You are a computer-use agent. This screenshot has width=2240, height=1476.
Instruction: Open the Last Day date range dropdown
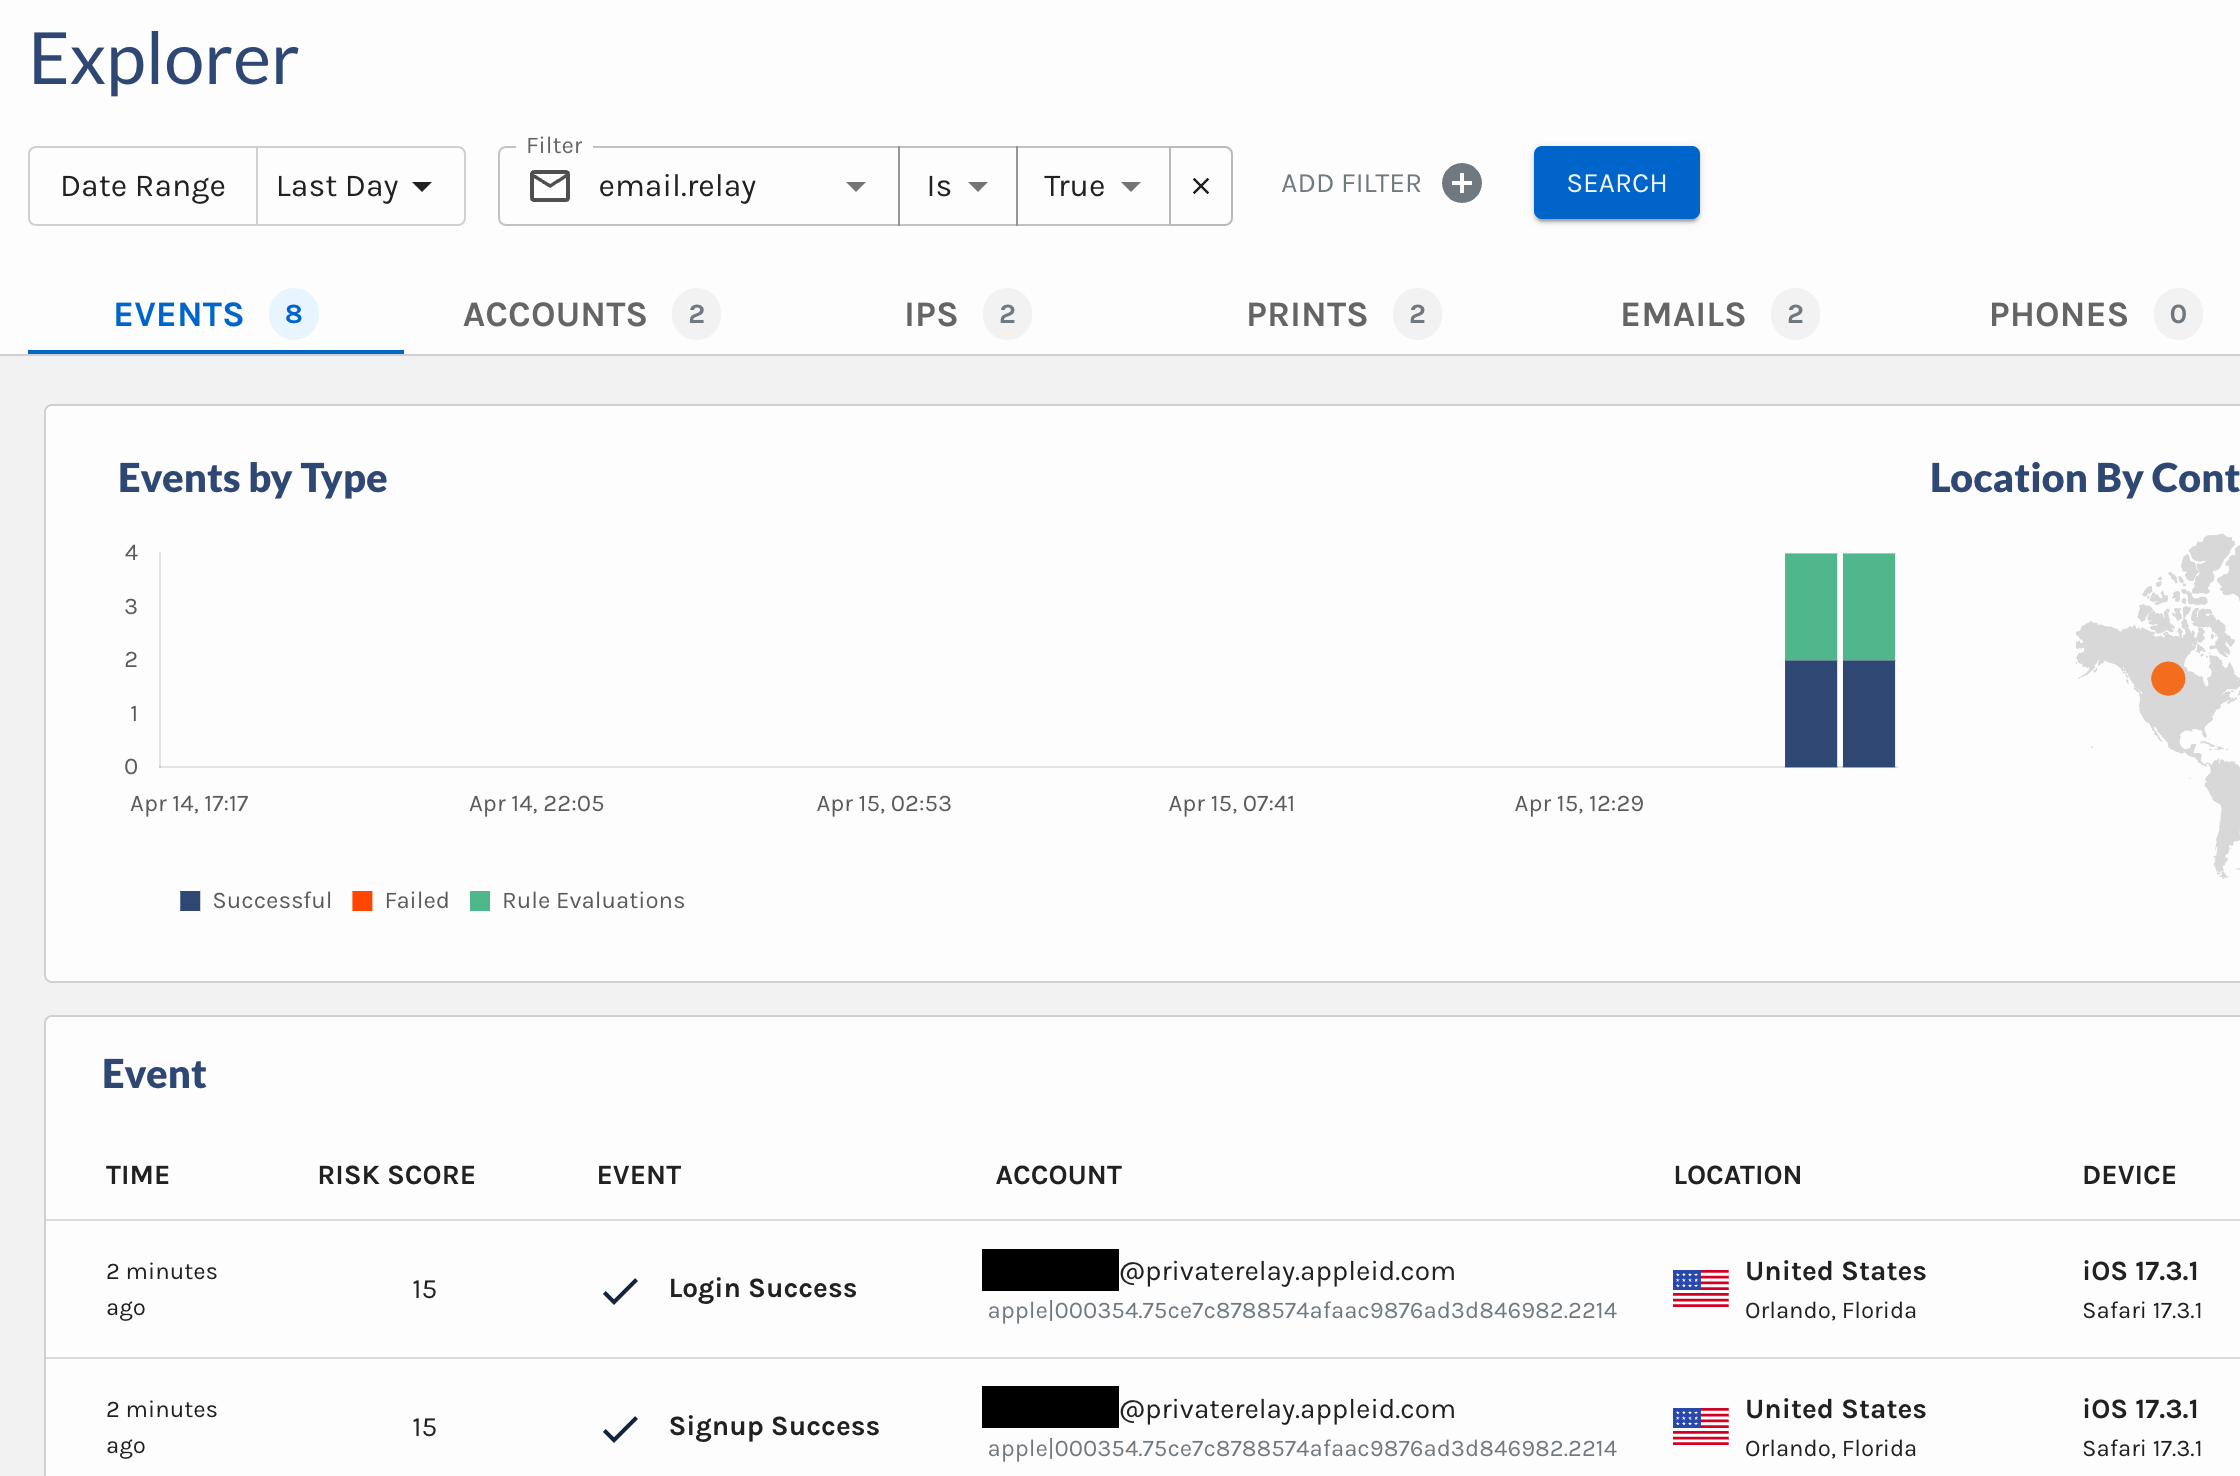click(x=360, y=186)
